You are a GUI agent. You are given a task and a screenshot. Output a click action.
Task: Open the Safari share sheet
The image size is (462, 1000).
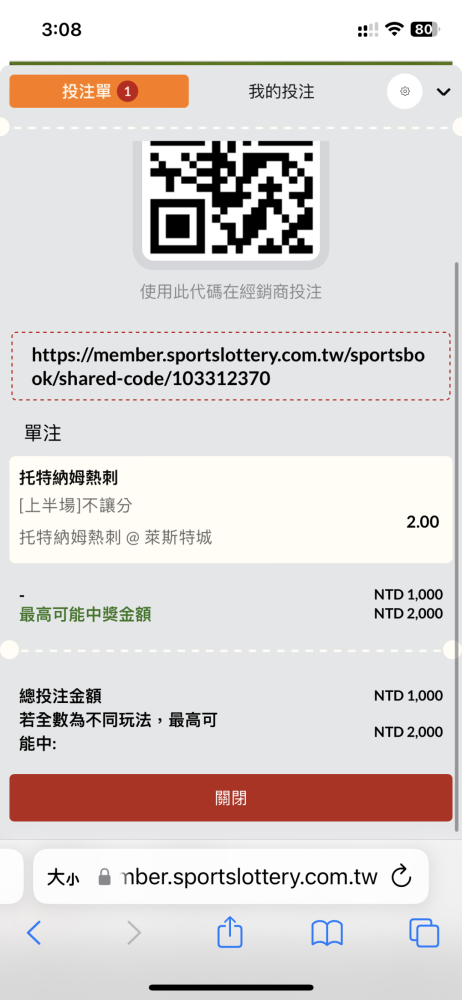[x=230, y=932]
